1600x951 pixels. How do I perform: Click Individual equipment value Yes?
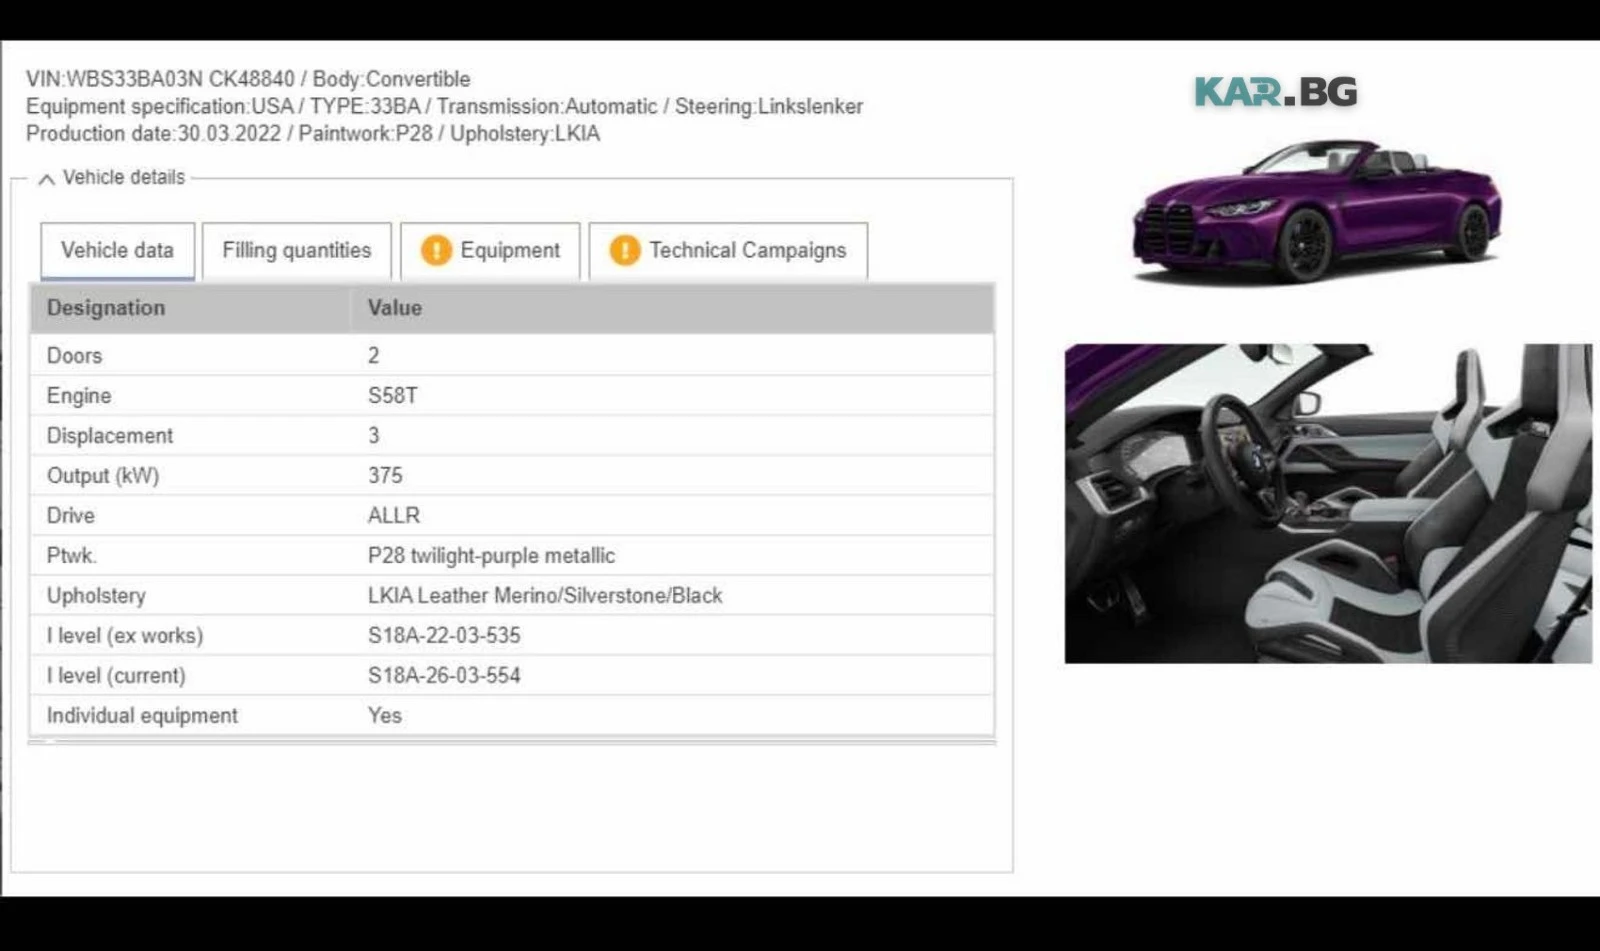[385, 716]
